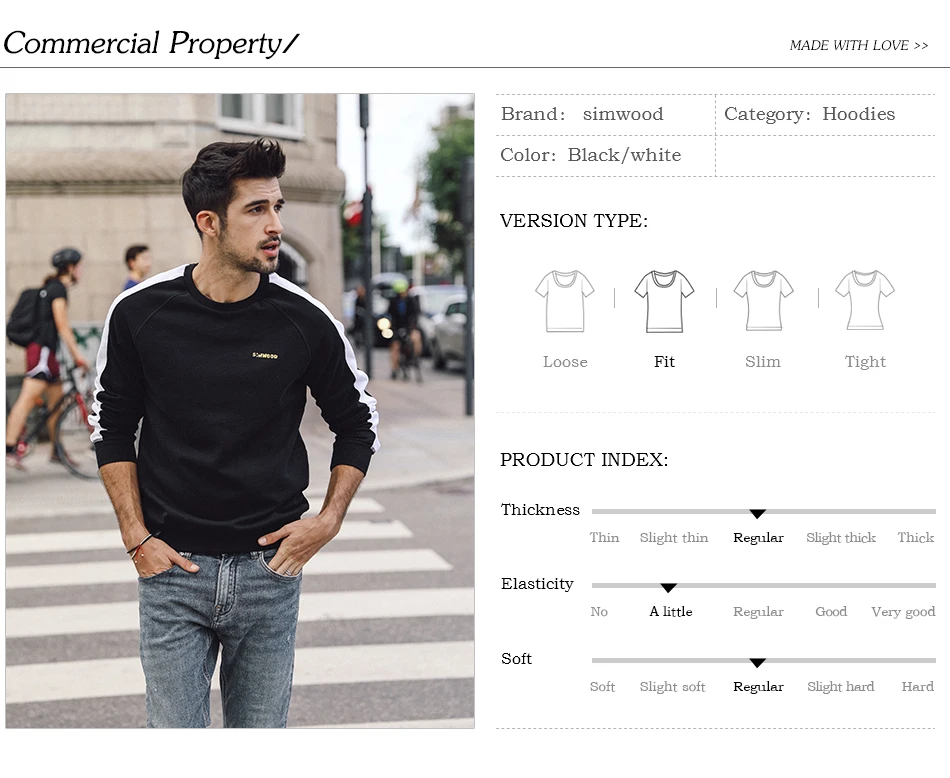Click the Slim t-shirt icon
950x778 pixels.
(x=763, y=301)
